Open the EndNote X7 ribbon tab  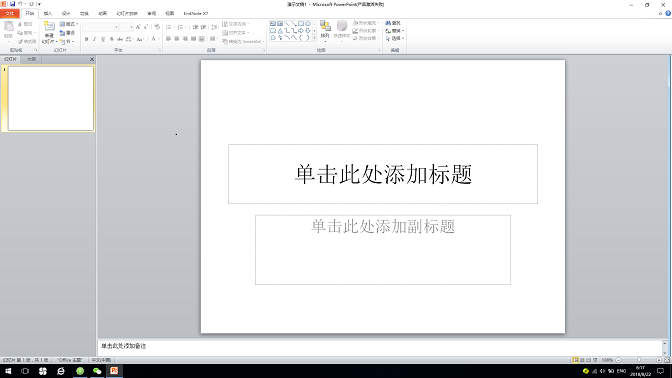pos(196,14)
